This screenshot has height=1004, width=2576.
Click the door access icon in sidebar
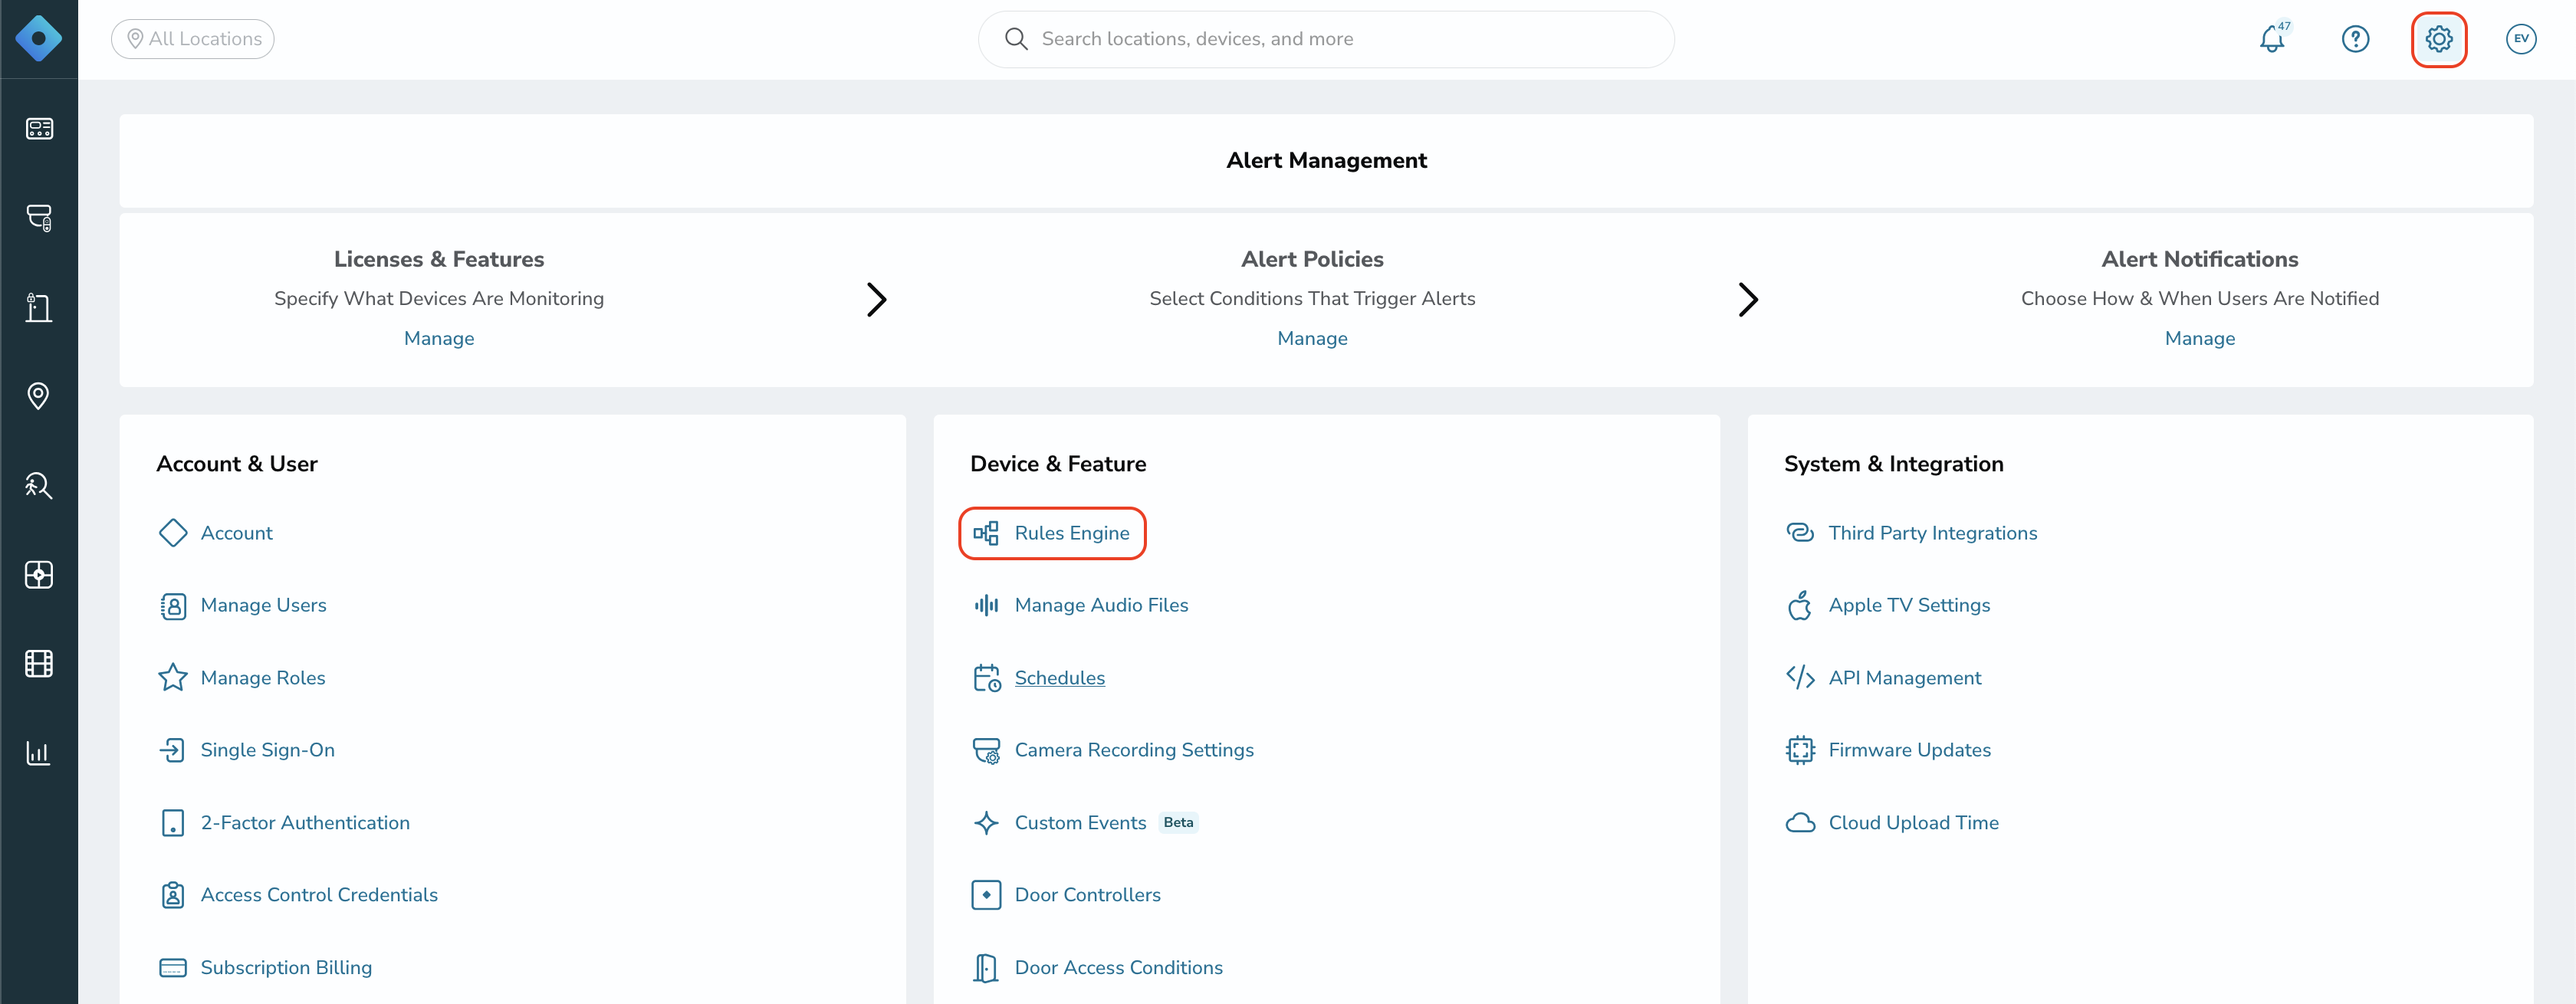click(x=38, y=307)
